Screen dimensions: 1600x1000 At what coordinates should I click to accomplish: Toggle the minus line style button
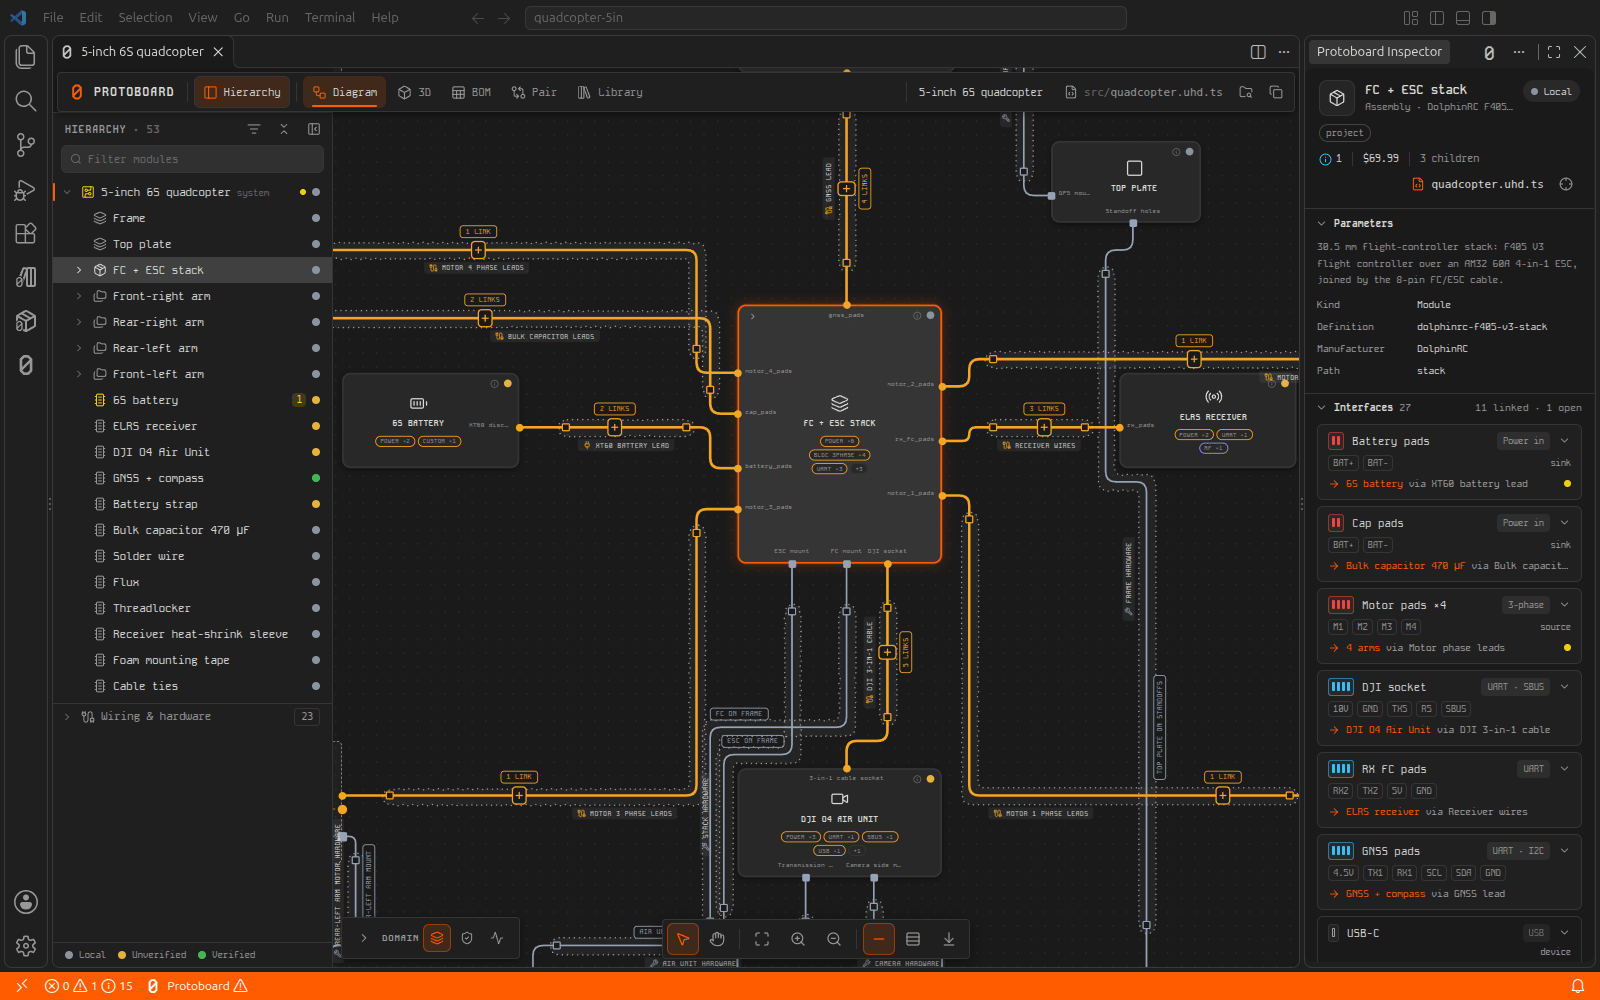point(878,939)
